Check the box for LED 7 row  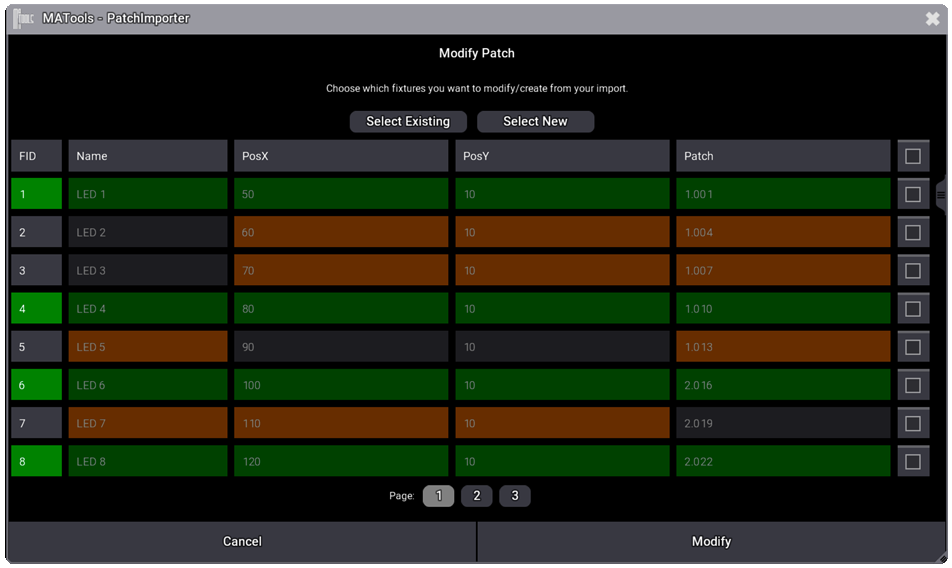(913, 424)
